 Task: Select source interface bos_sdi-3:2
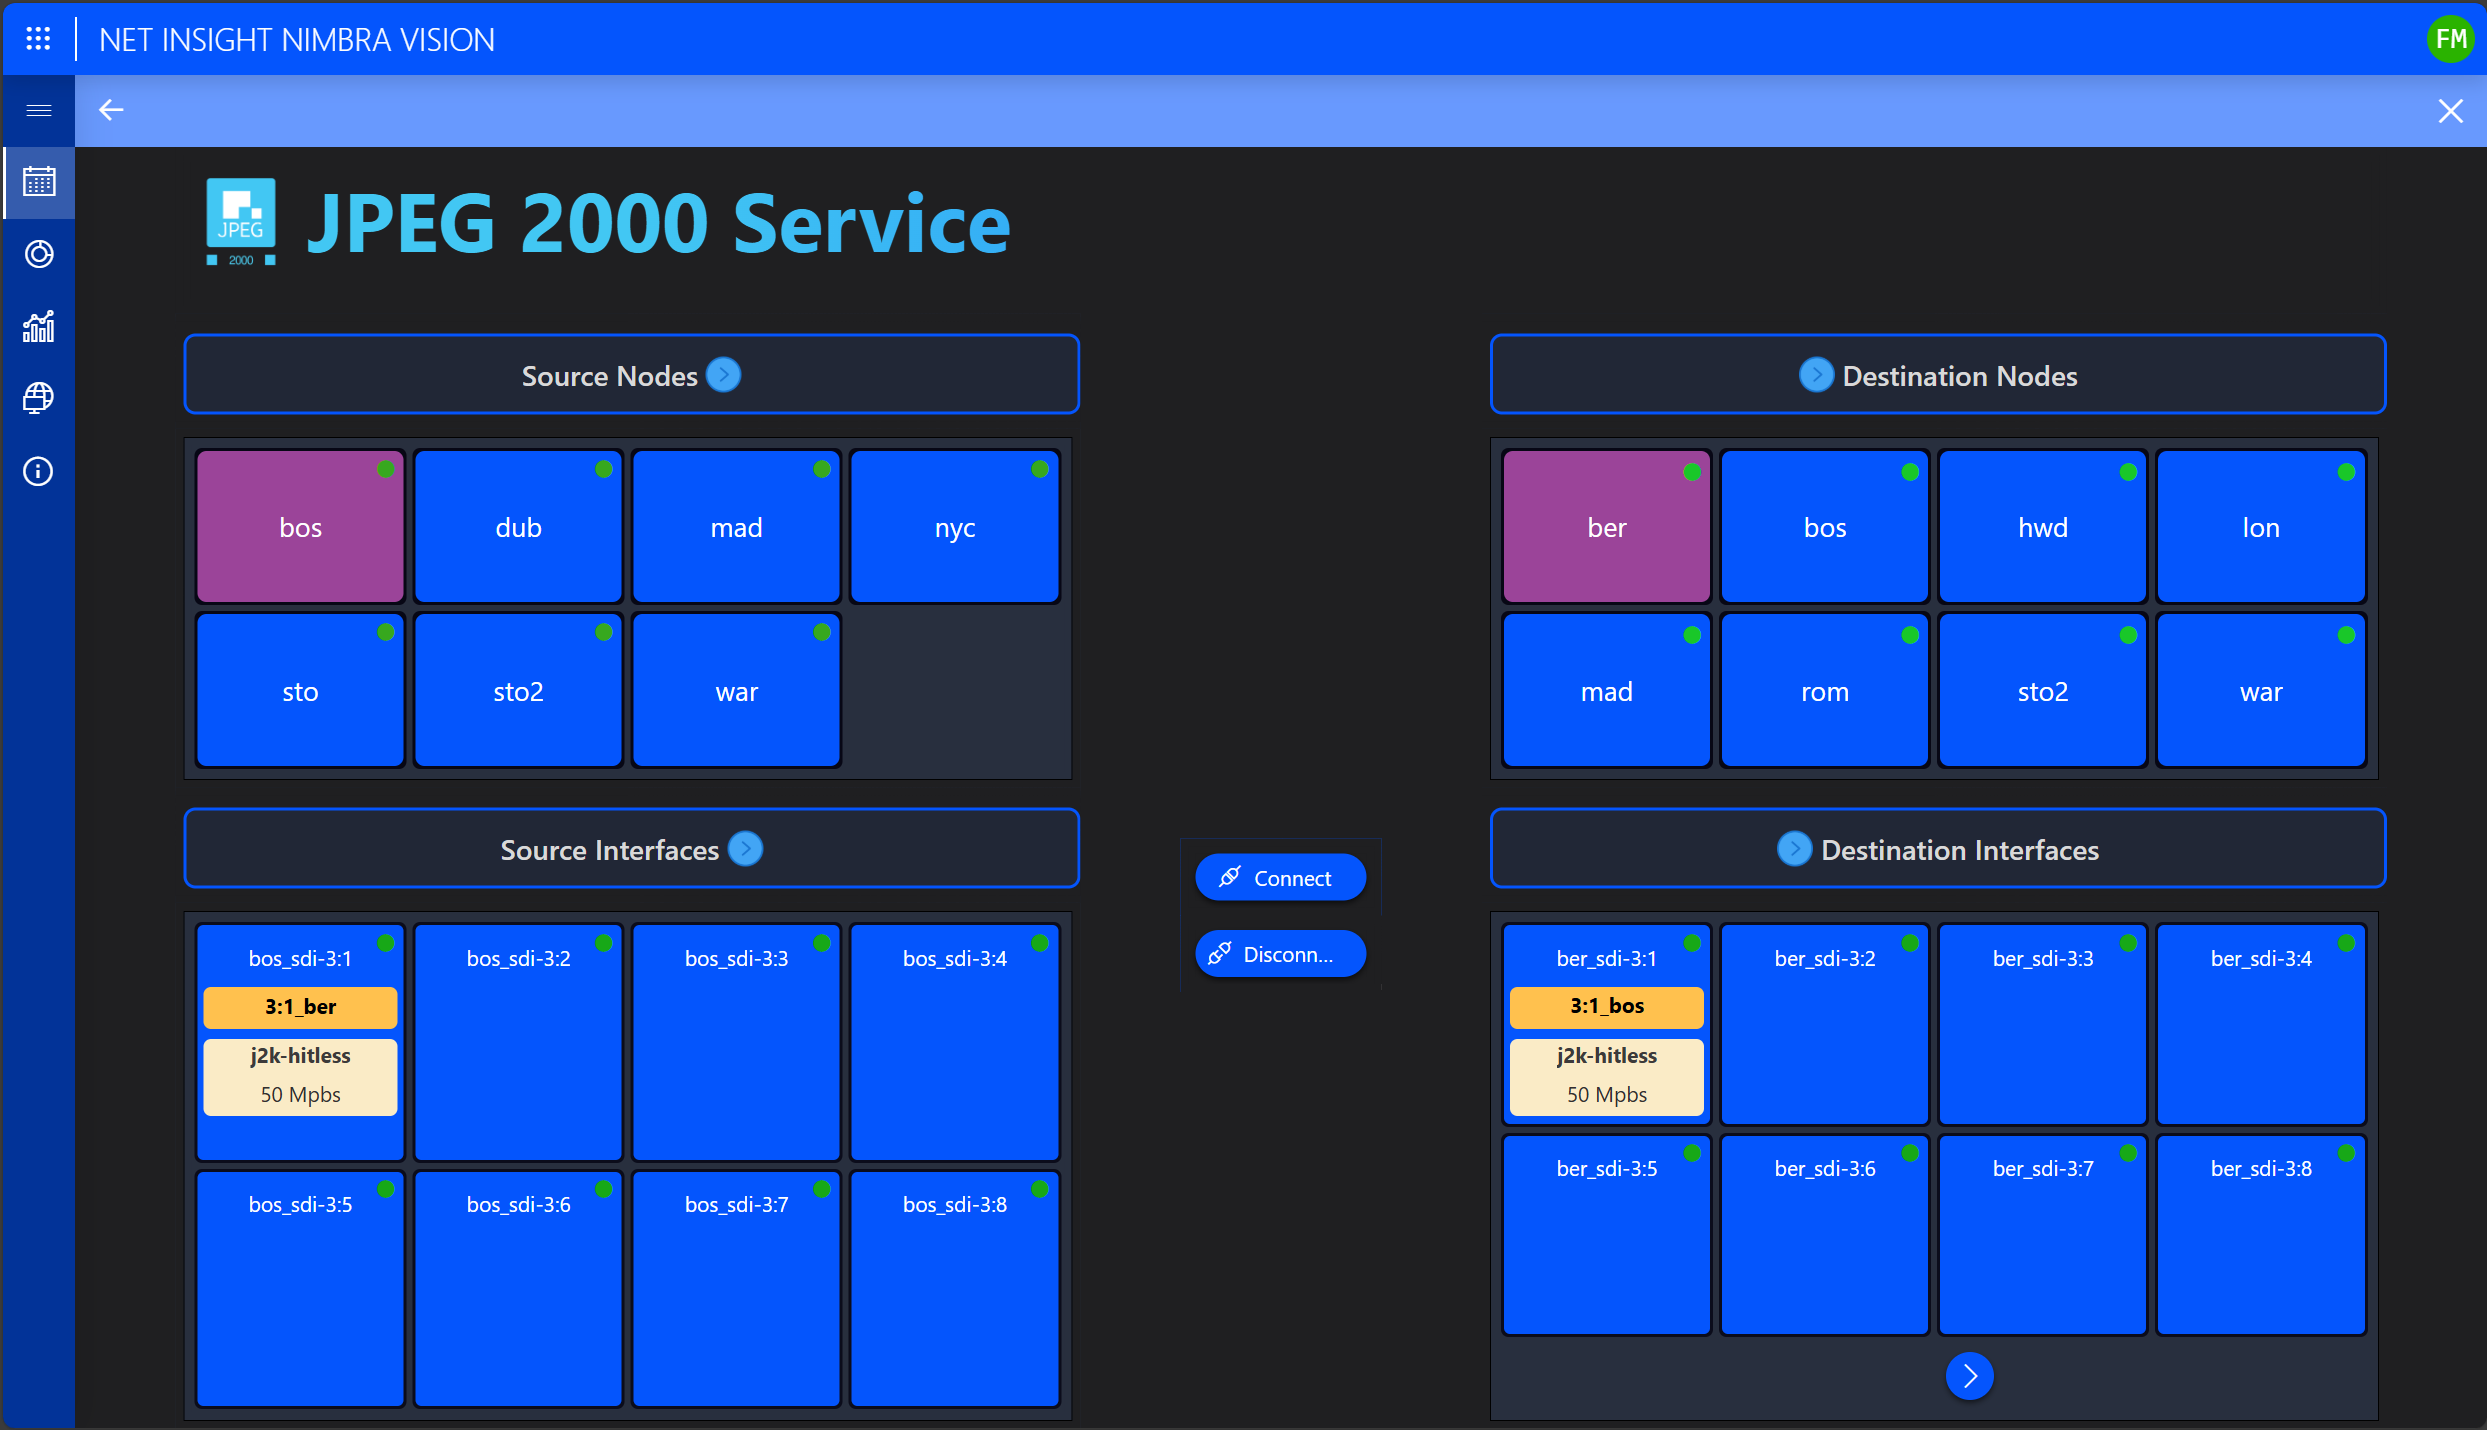point(518,1042)
